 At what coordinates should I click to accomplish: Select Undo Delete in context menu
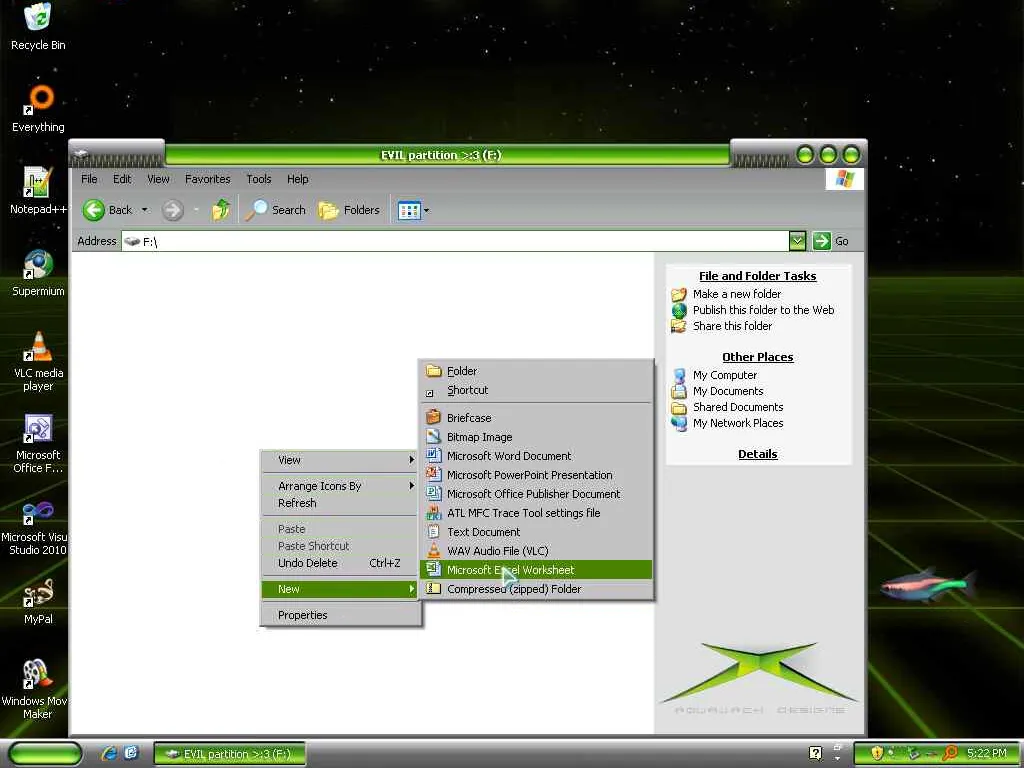pyautogui.click(x=339, y=563)
